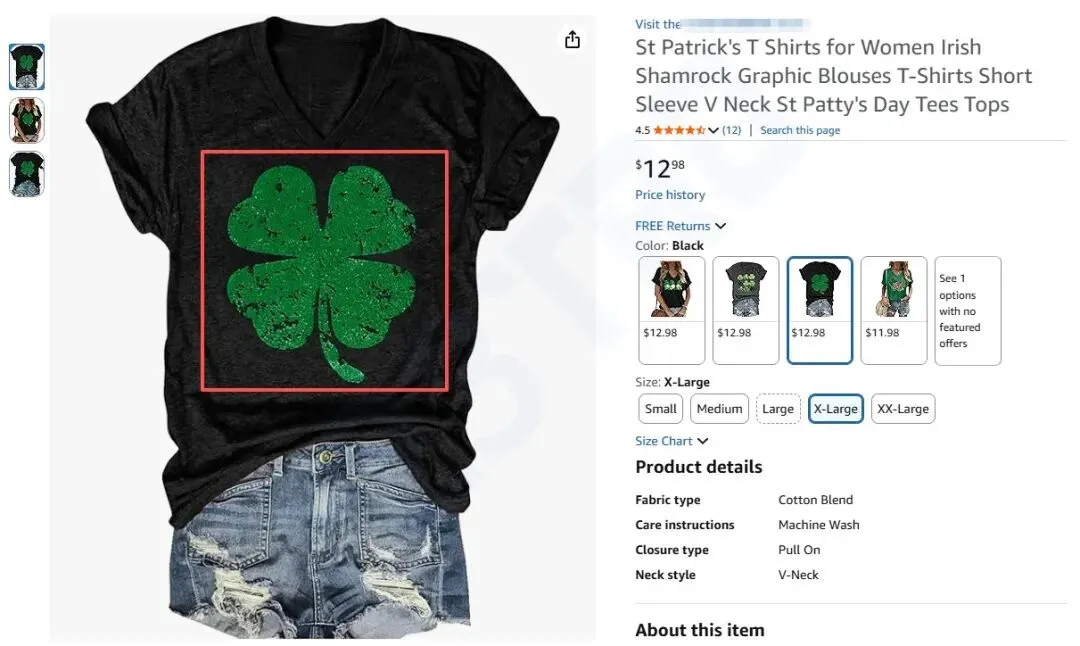The image size is (1080, 646).
Task: Select size Small
Action: coord(661,408)
